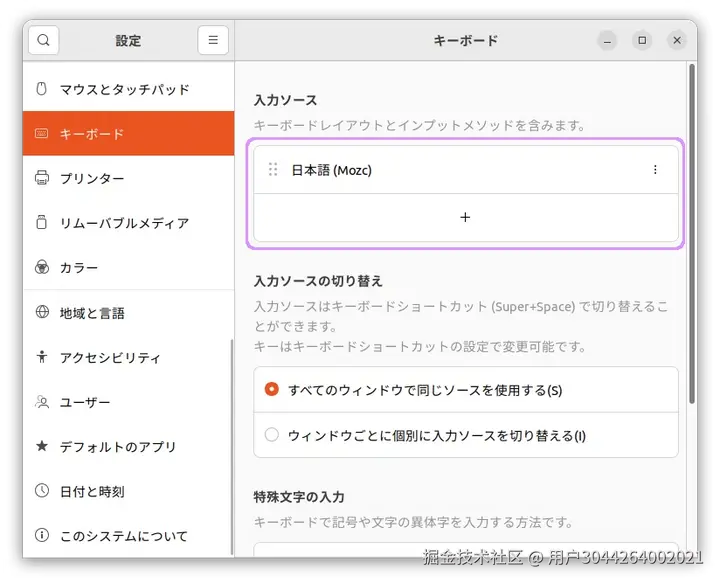720x583 pixels.
Task: Select ウィンドウごとに個別に入力ソースを切り替える radio
Action: (271, 434)
